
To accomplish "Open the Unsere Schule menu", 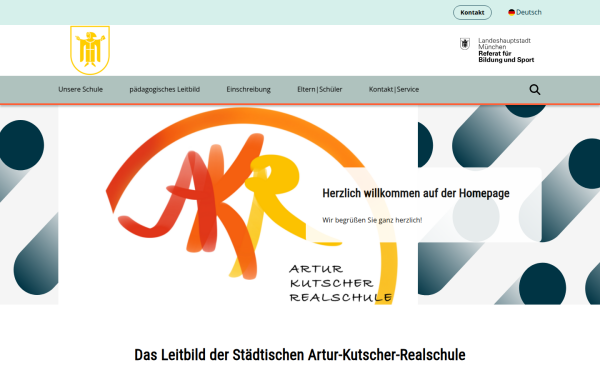I will (80, 89).
